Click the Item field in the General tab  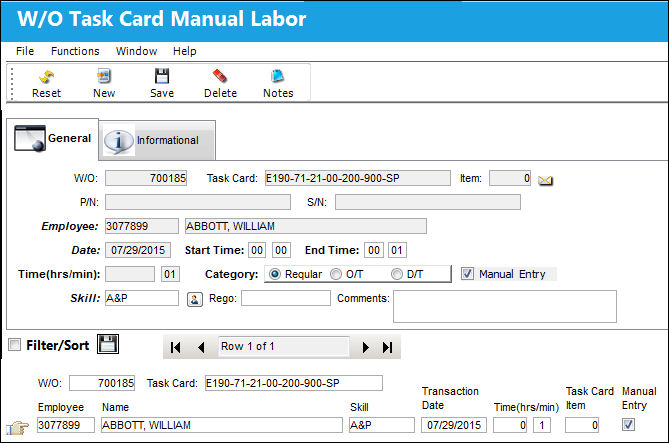[510, 178]
